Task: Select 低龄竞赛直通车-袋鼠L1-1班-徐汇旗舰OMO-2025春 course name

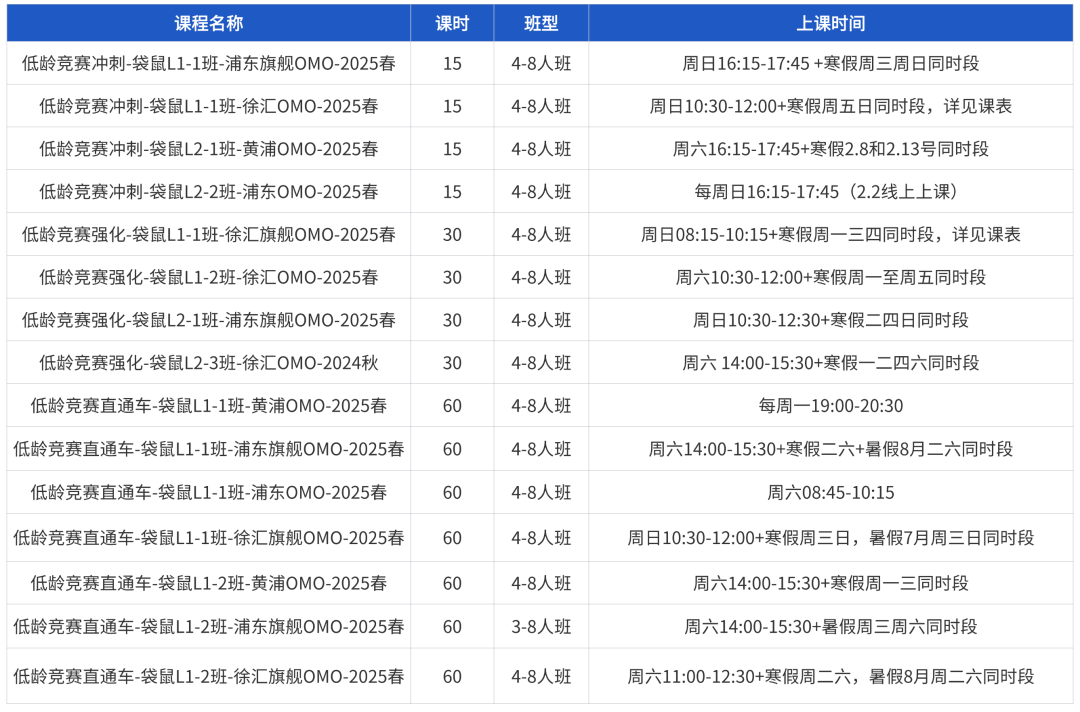Action: (x=209, y=538)
